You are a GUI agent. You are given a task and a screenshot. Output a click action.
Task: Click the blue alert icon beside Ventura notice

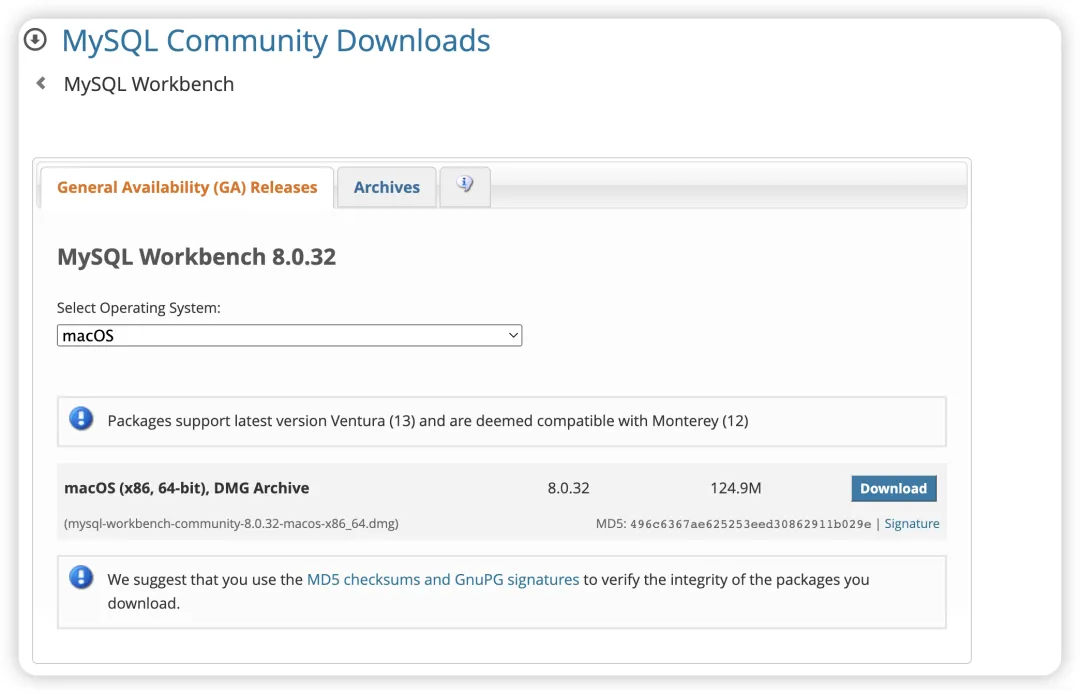click(x=81, y=419)
